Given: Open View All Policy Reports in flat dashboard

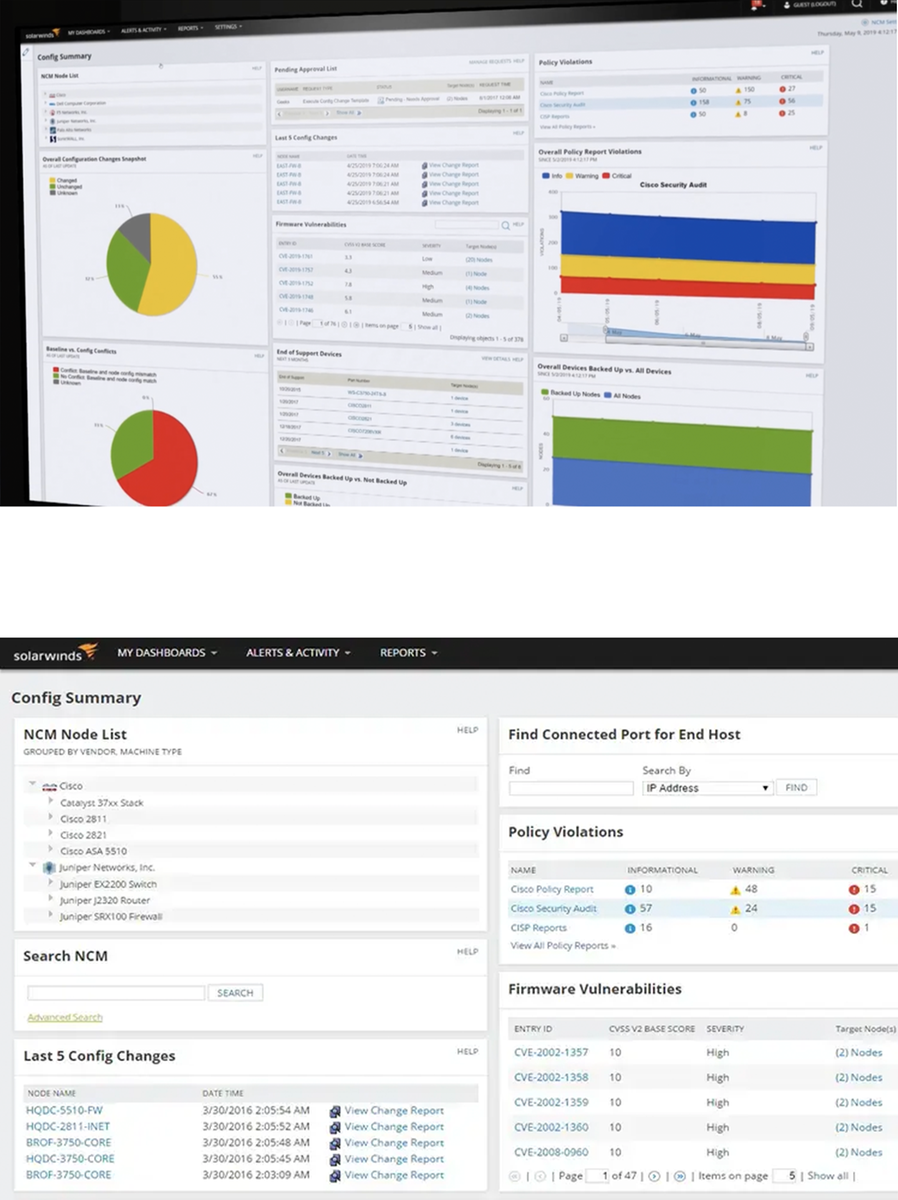Looking at the screenshot, I should pos(563,945).
